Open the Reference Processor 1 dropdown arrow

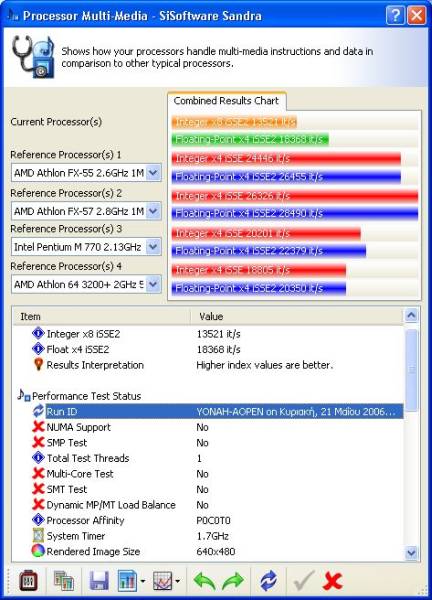click(x=153, y=173)
